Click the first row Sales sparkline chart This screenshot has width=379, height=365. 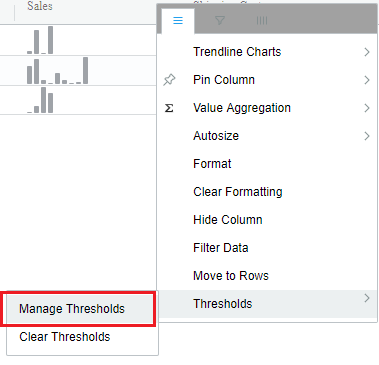click(40, 40)
